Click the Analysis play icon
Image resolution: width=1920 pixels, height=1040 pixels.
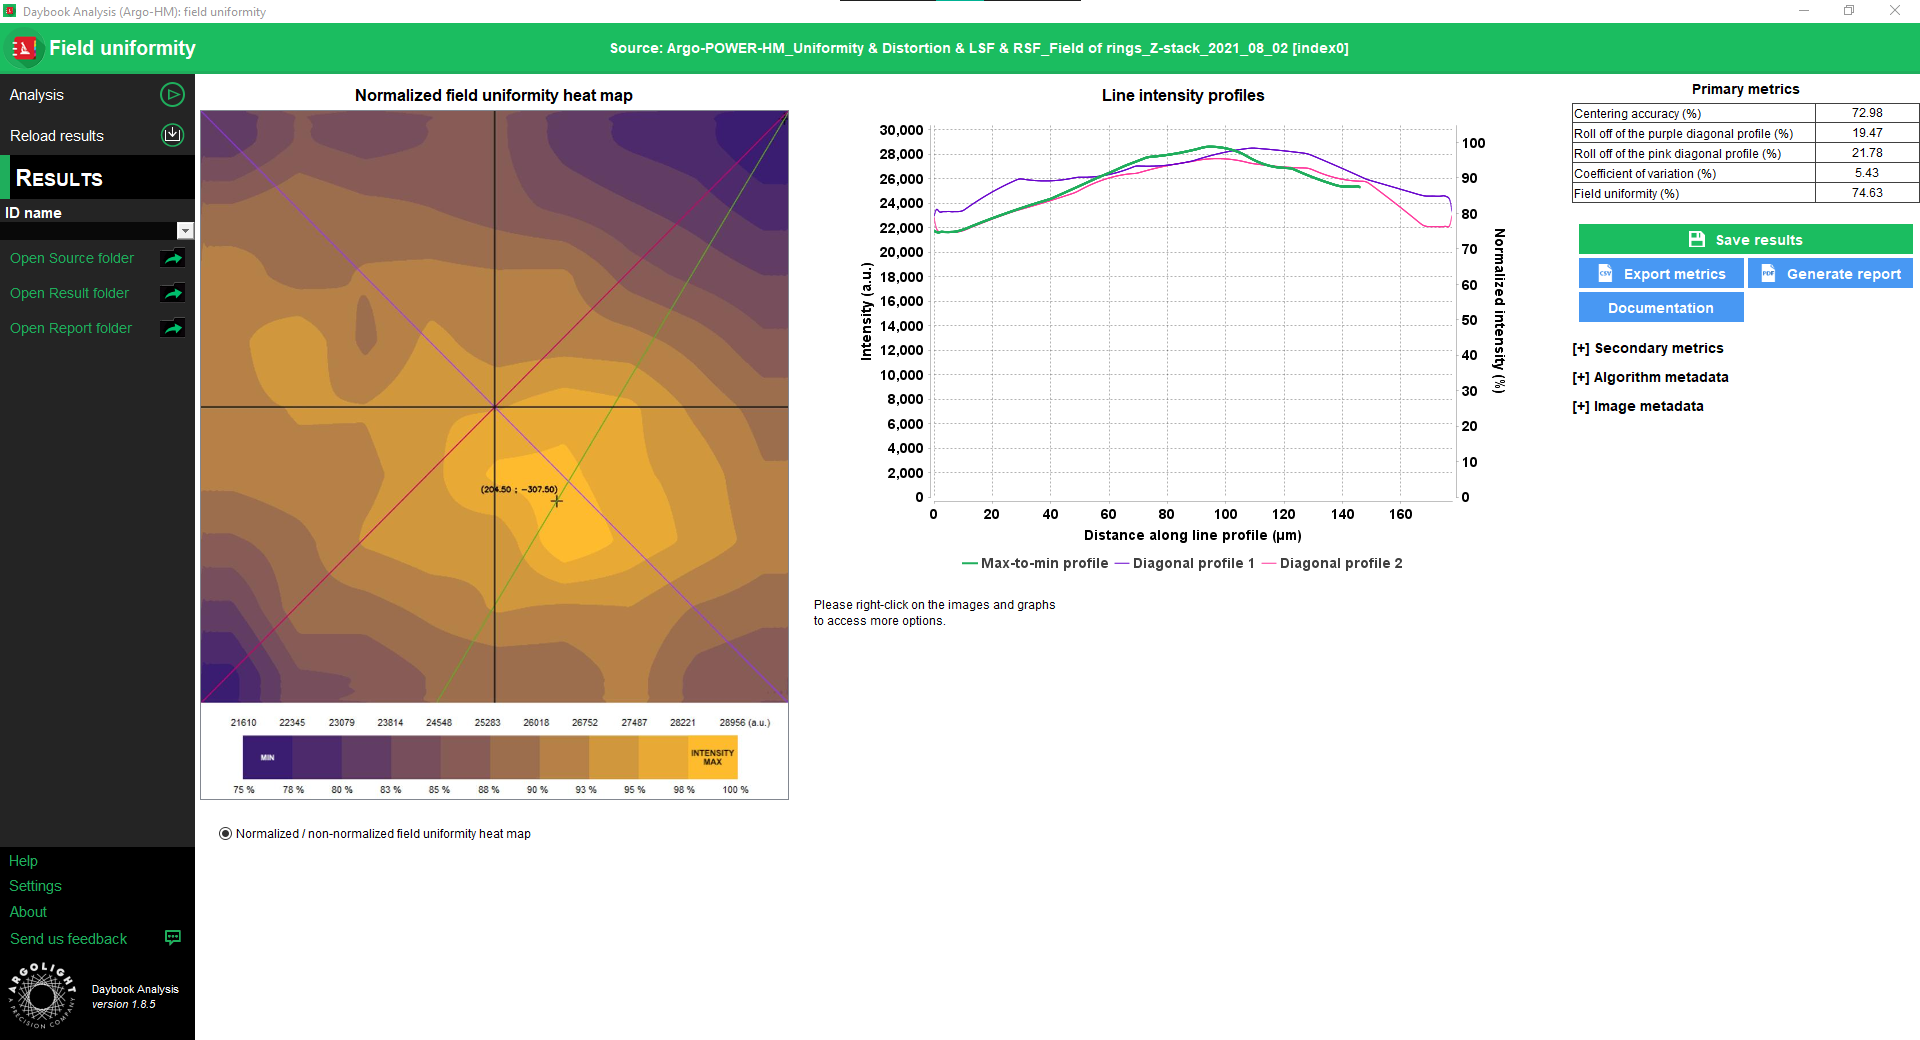(x=172, y=95)
